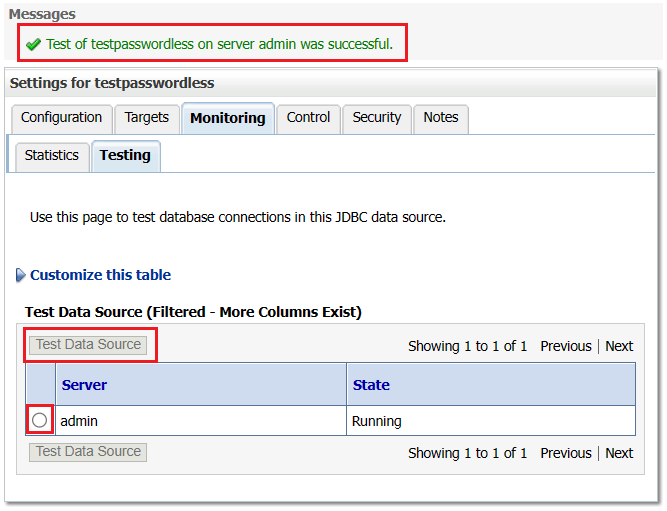667x511 pixels.
Task: Click the bottom Test Data Source button
Action: click(x=88, y=452)
